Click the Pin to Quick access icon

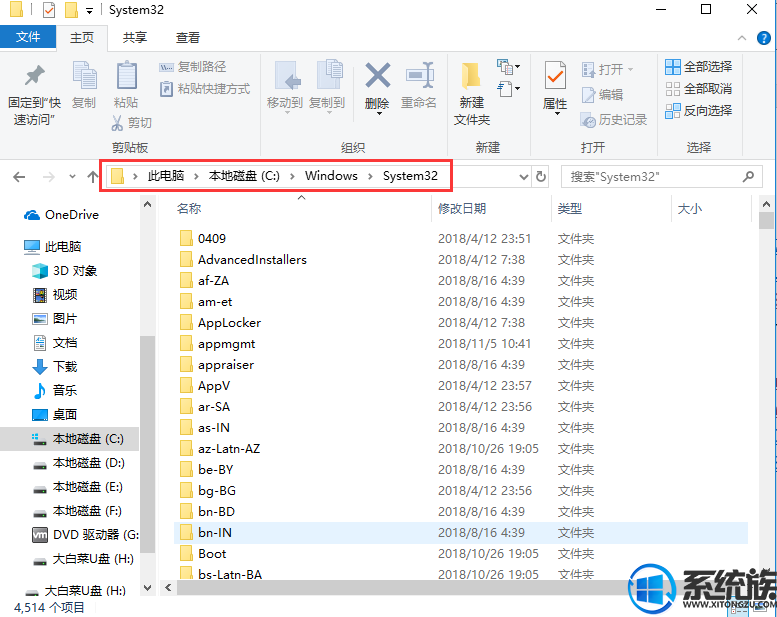point(34,76)
